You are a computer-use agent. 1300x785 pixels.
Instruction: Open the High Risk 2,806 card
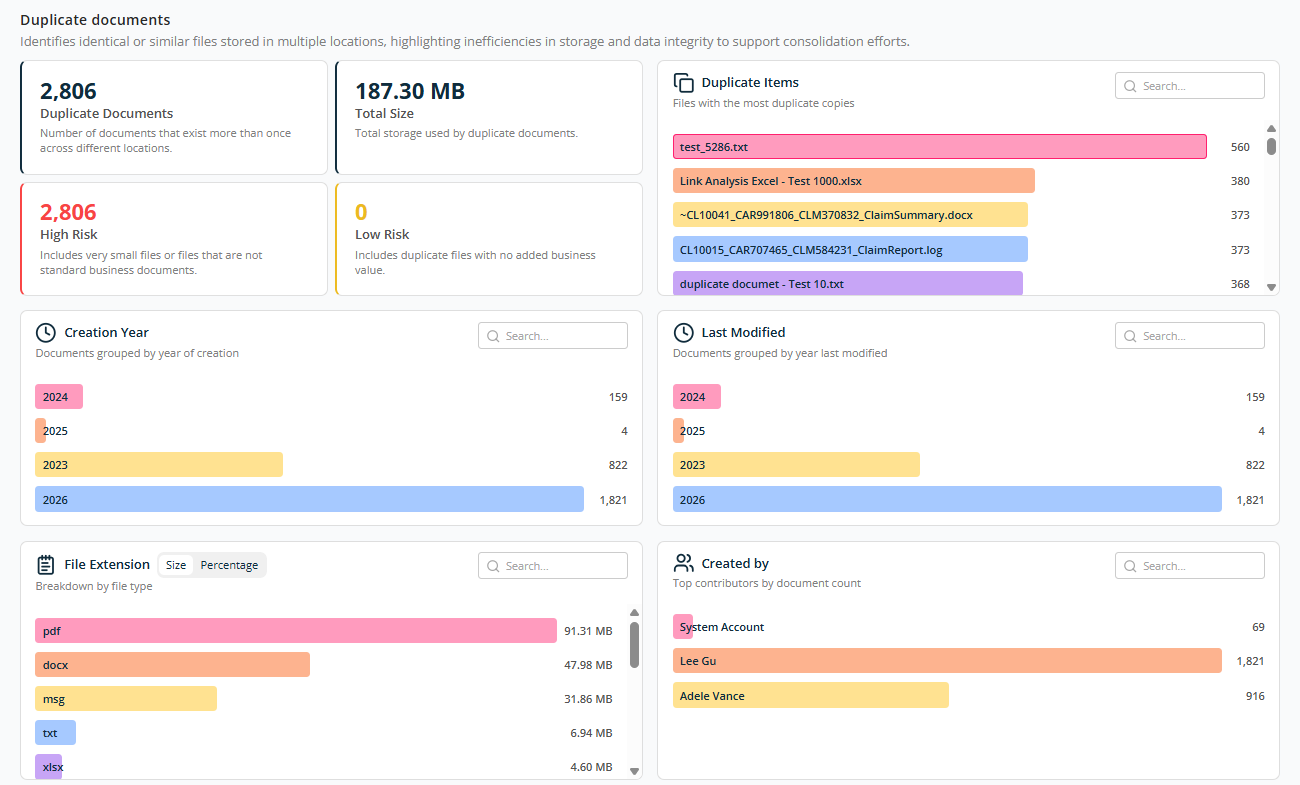(x=174, y=239)
